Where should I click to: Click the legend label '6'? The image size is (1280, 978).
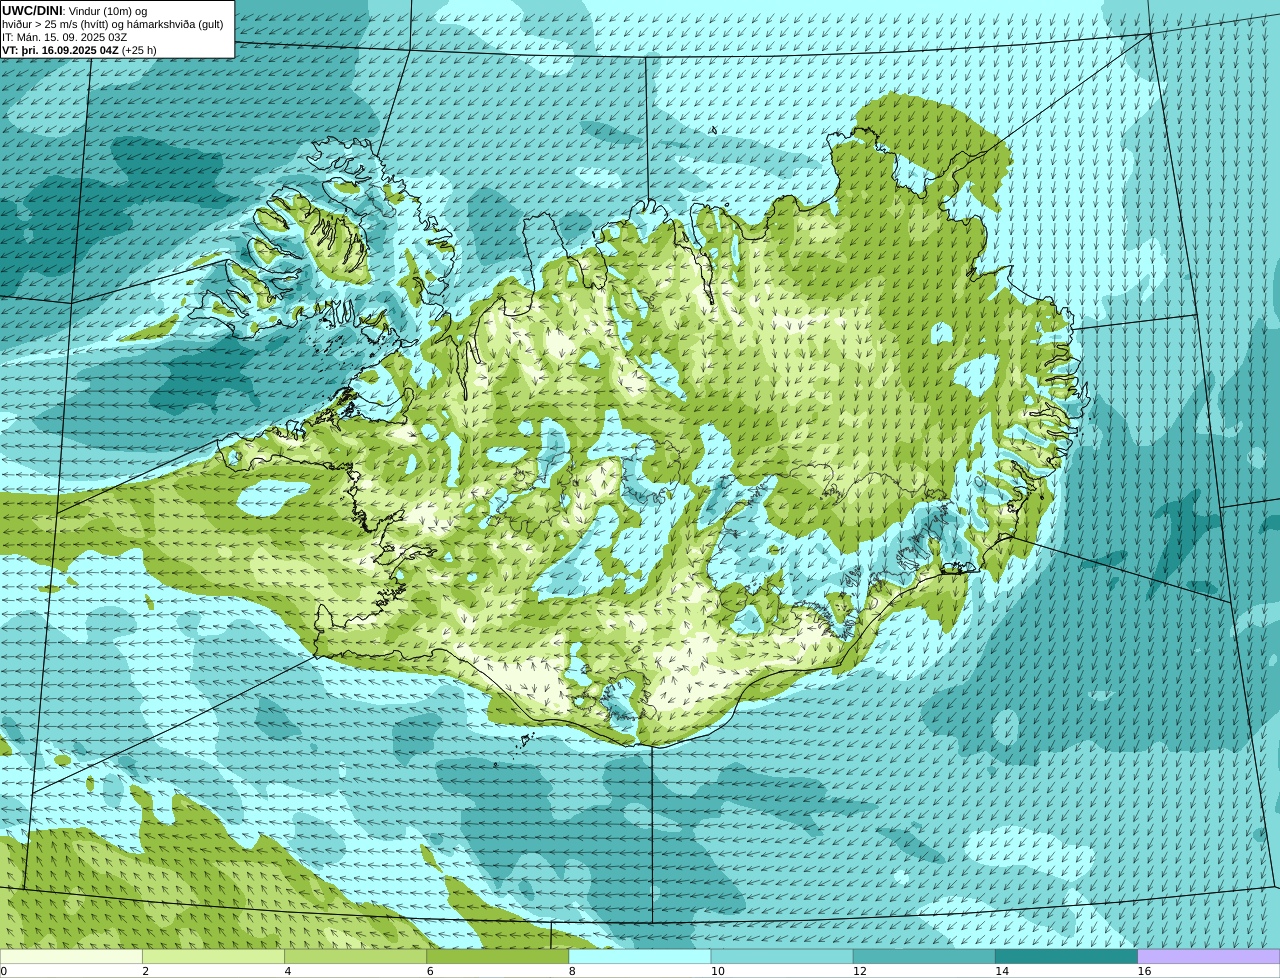point(430,971)
